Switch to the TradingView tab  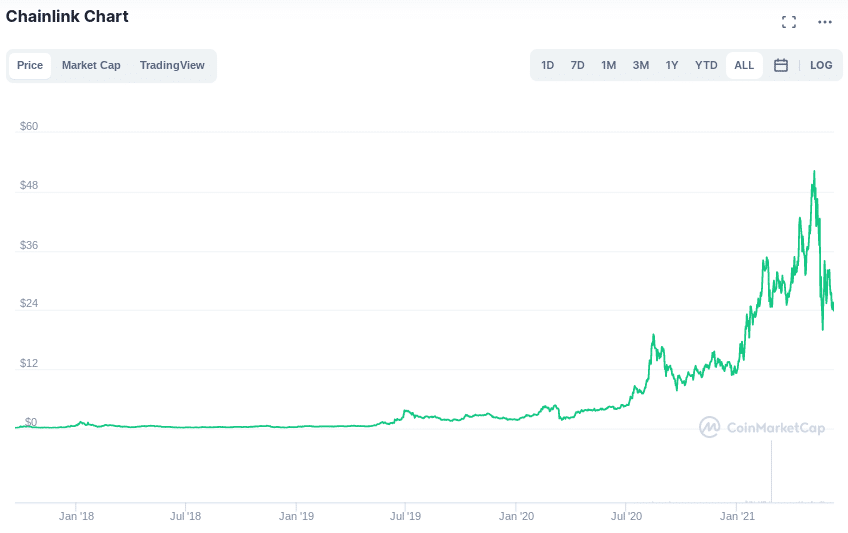pos(172,65)
